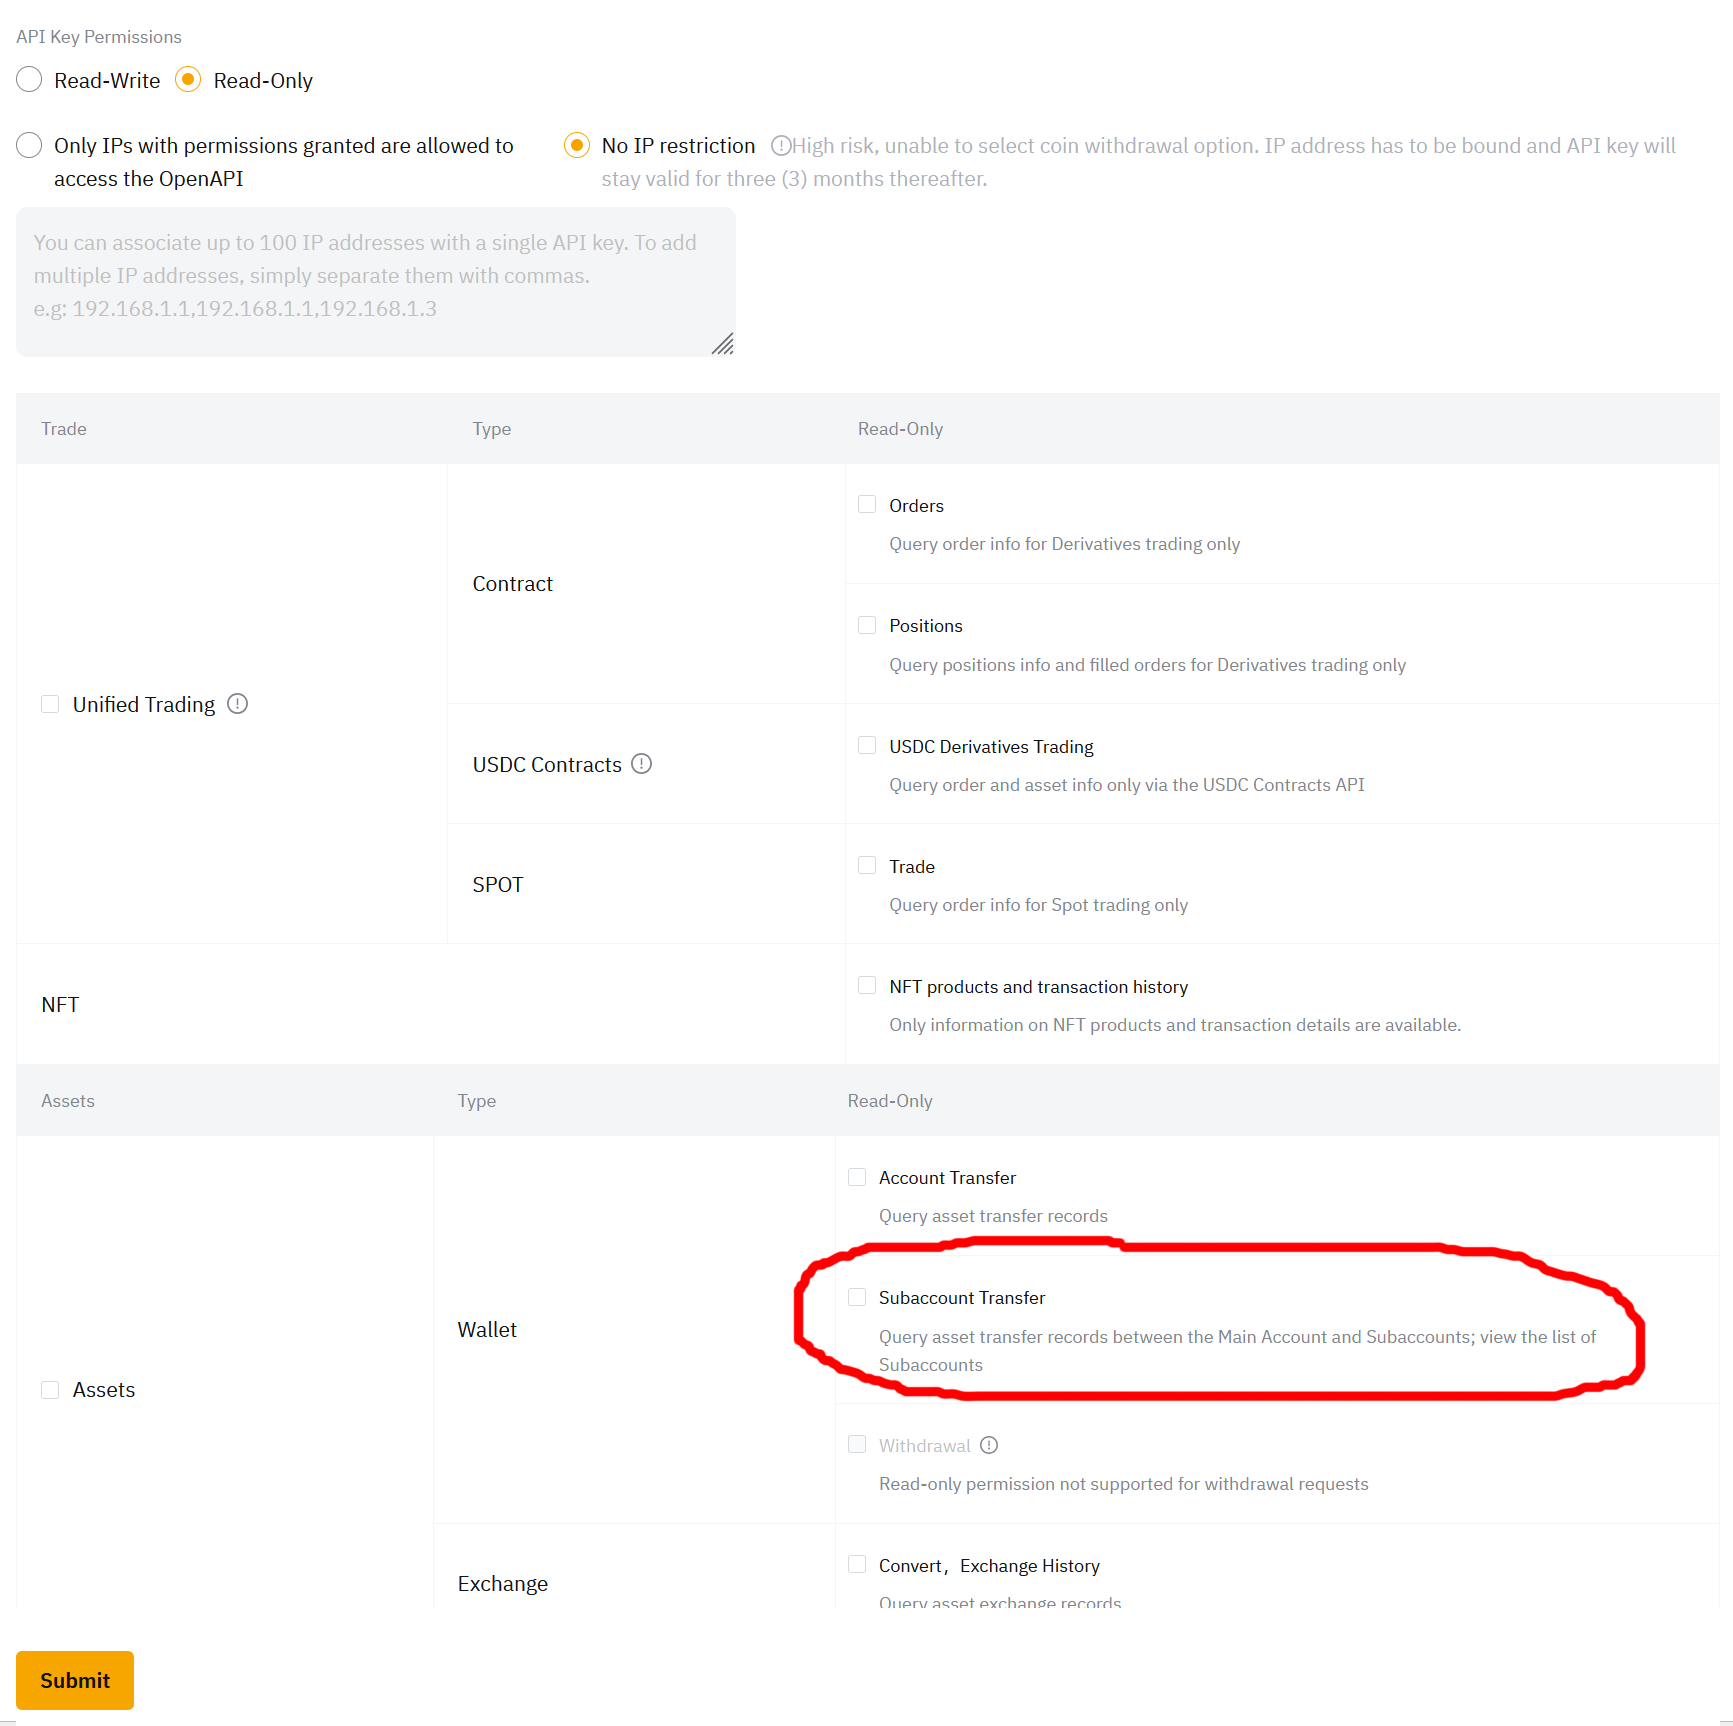Enable the SPOT Trade checkbox

(x=867, y=866)
